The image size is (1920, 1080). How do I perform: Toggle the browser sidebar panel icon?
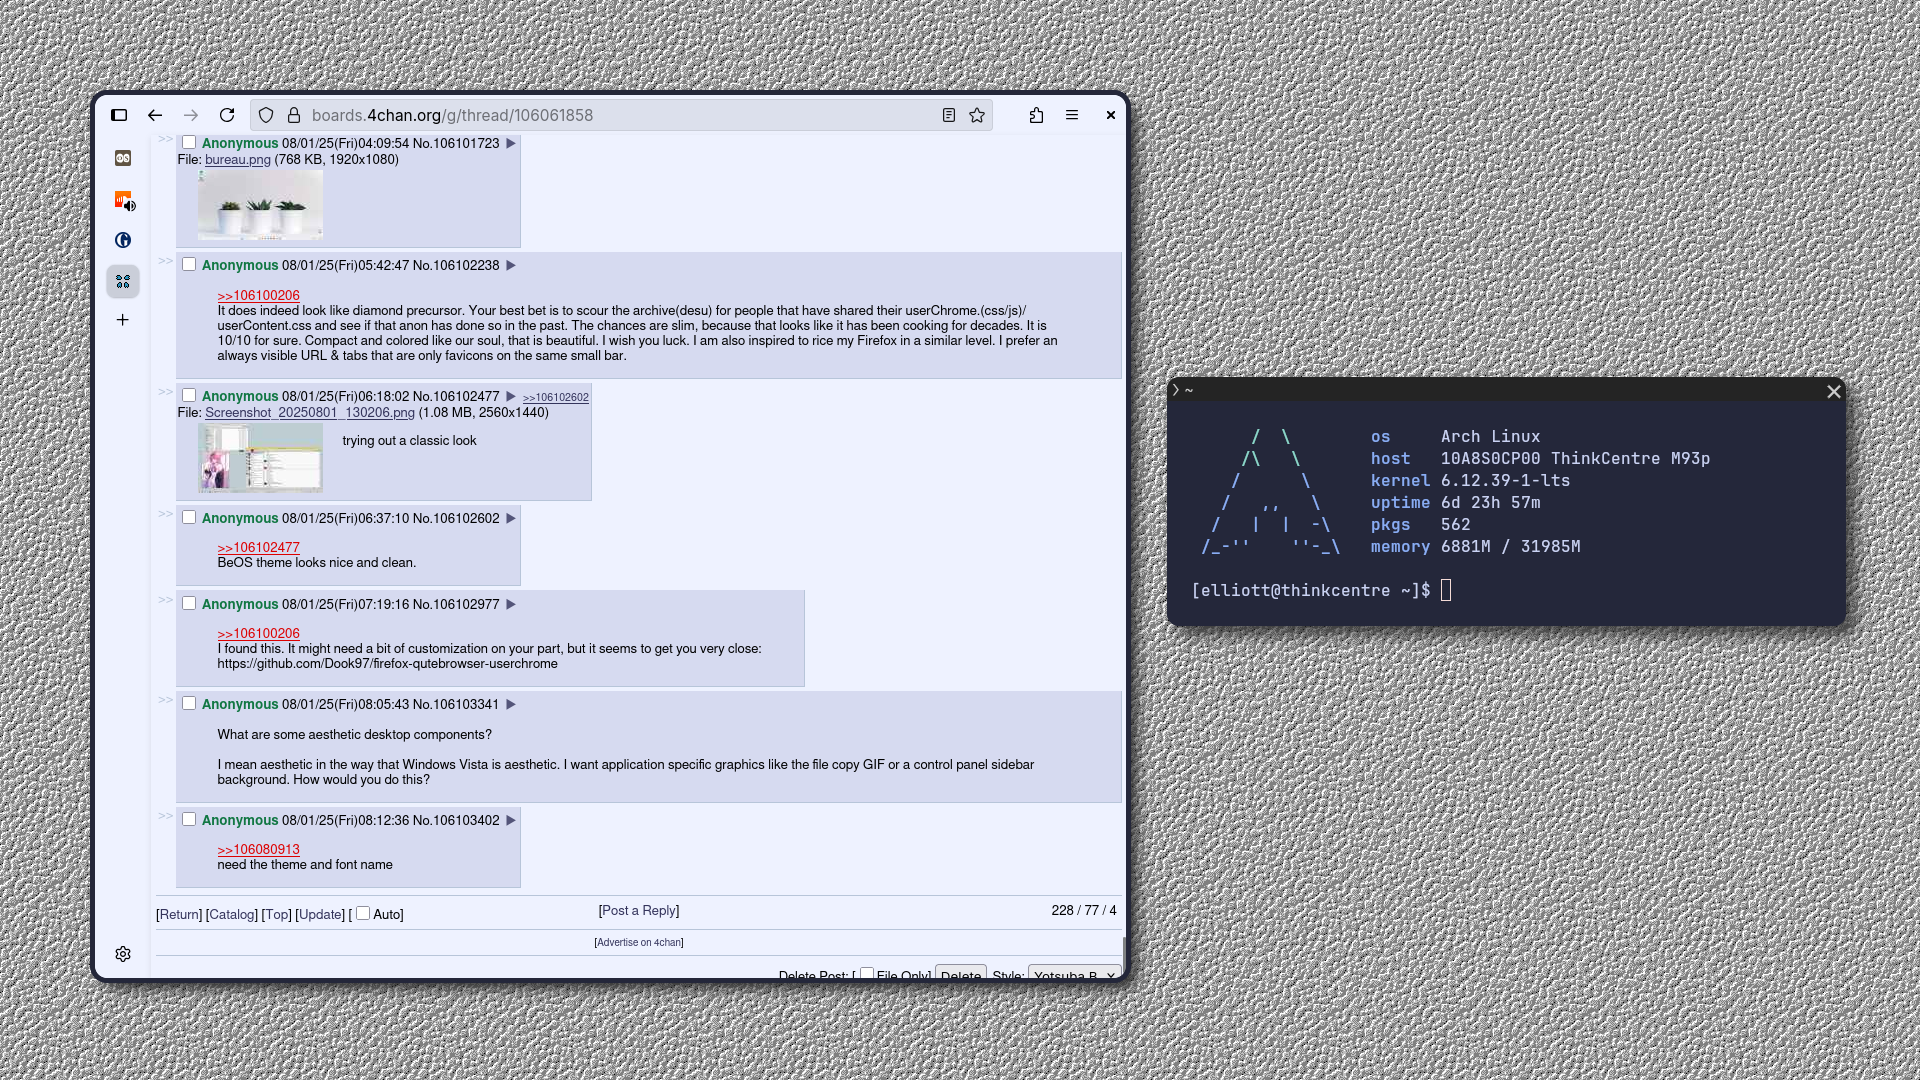[119, 115]
